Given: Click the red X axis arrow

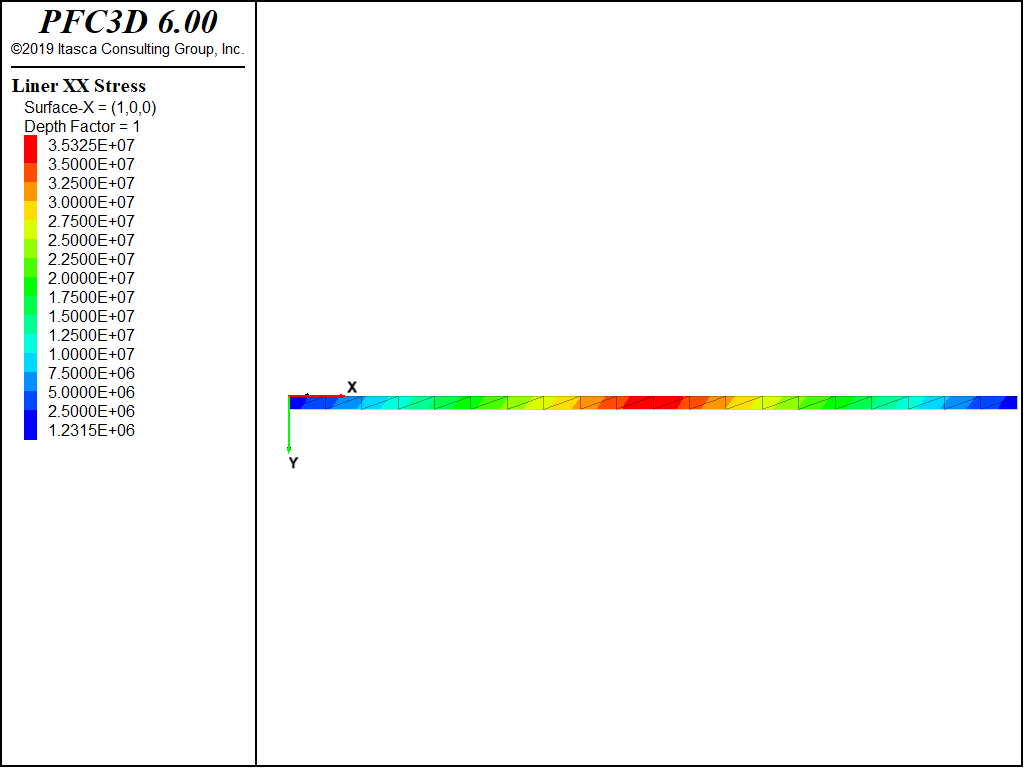Looking at the screenshot, I should [x=317, y=396].
